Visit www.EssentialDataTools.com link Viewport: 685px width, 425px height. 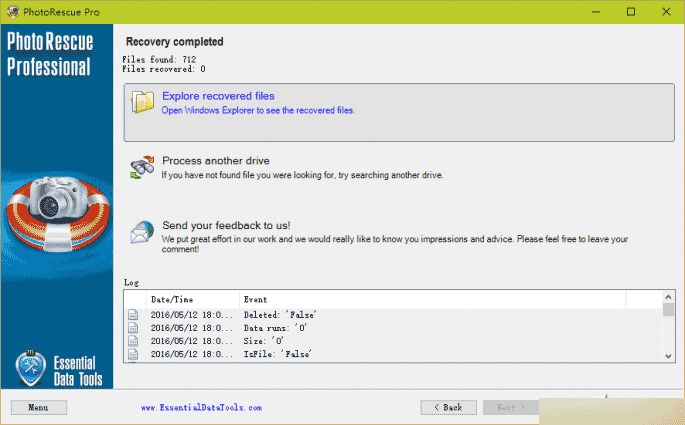point(201,408)
